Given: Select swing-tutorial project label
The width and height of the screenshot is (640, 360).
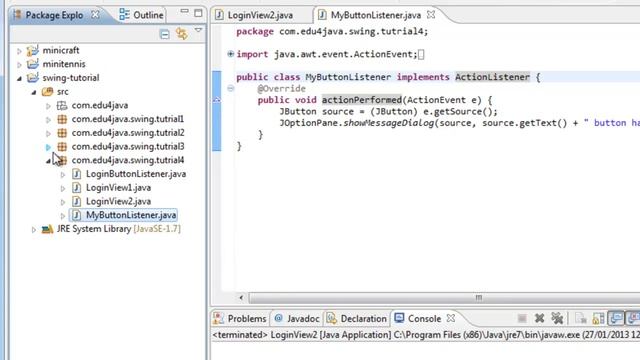Looking at the screenshot, I should (71, 78).
